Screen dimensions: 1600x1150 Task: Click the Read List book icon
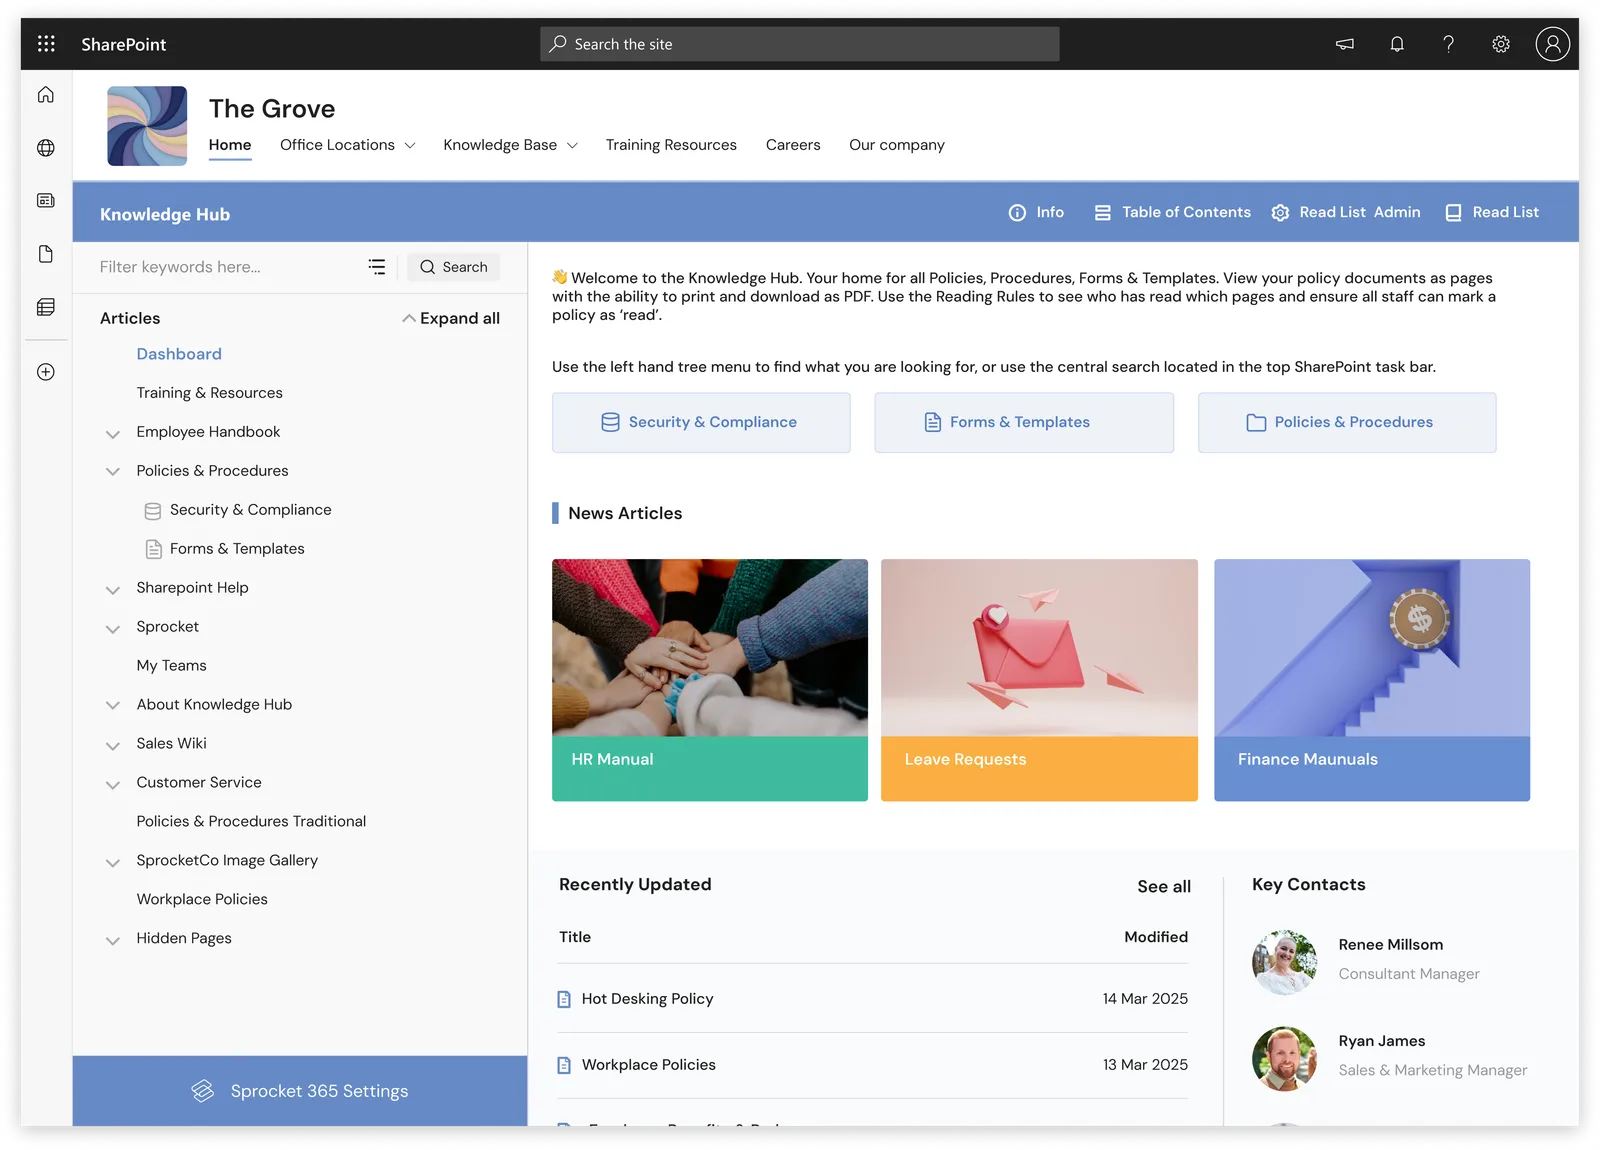tap(1454, 213)
